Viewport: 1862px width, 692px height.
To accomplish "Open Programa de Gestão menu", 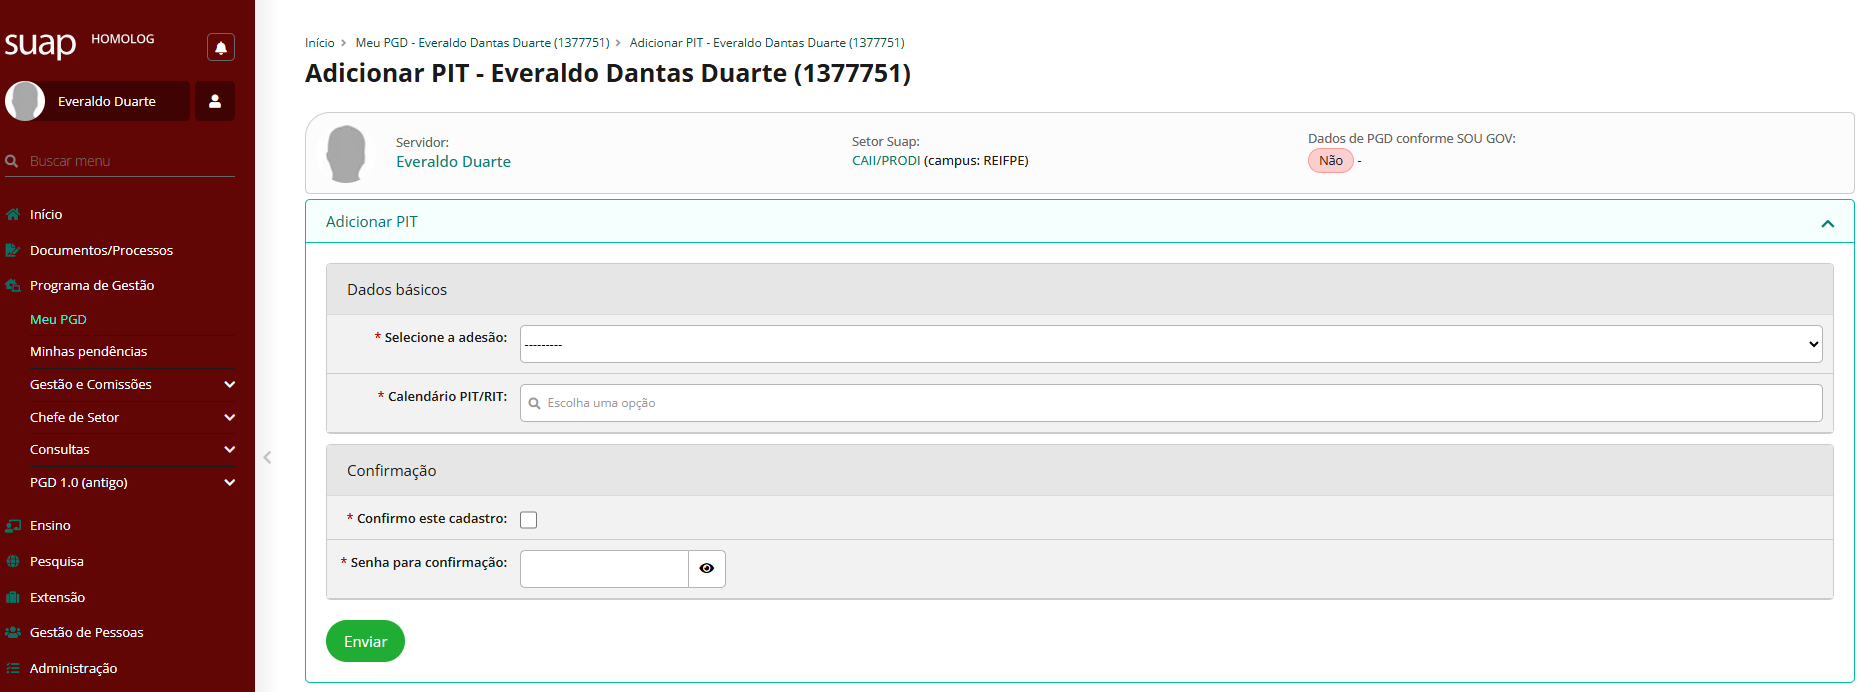I will 92,285.
